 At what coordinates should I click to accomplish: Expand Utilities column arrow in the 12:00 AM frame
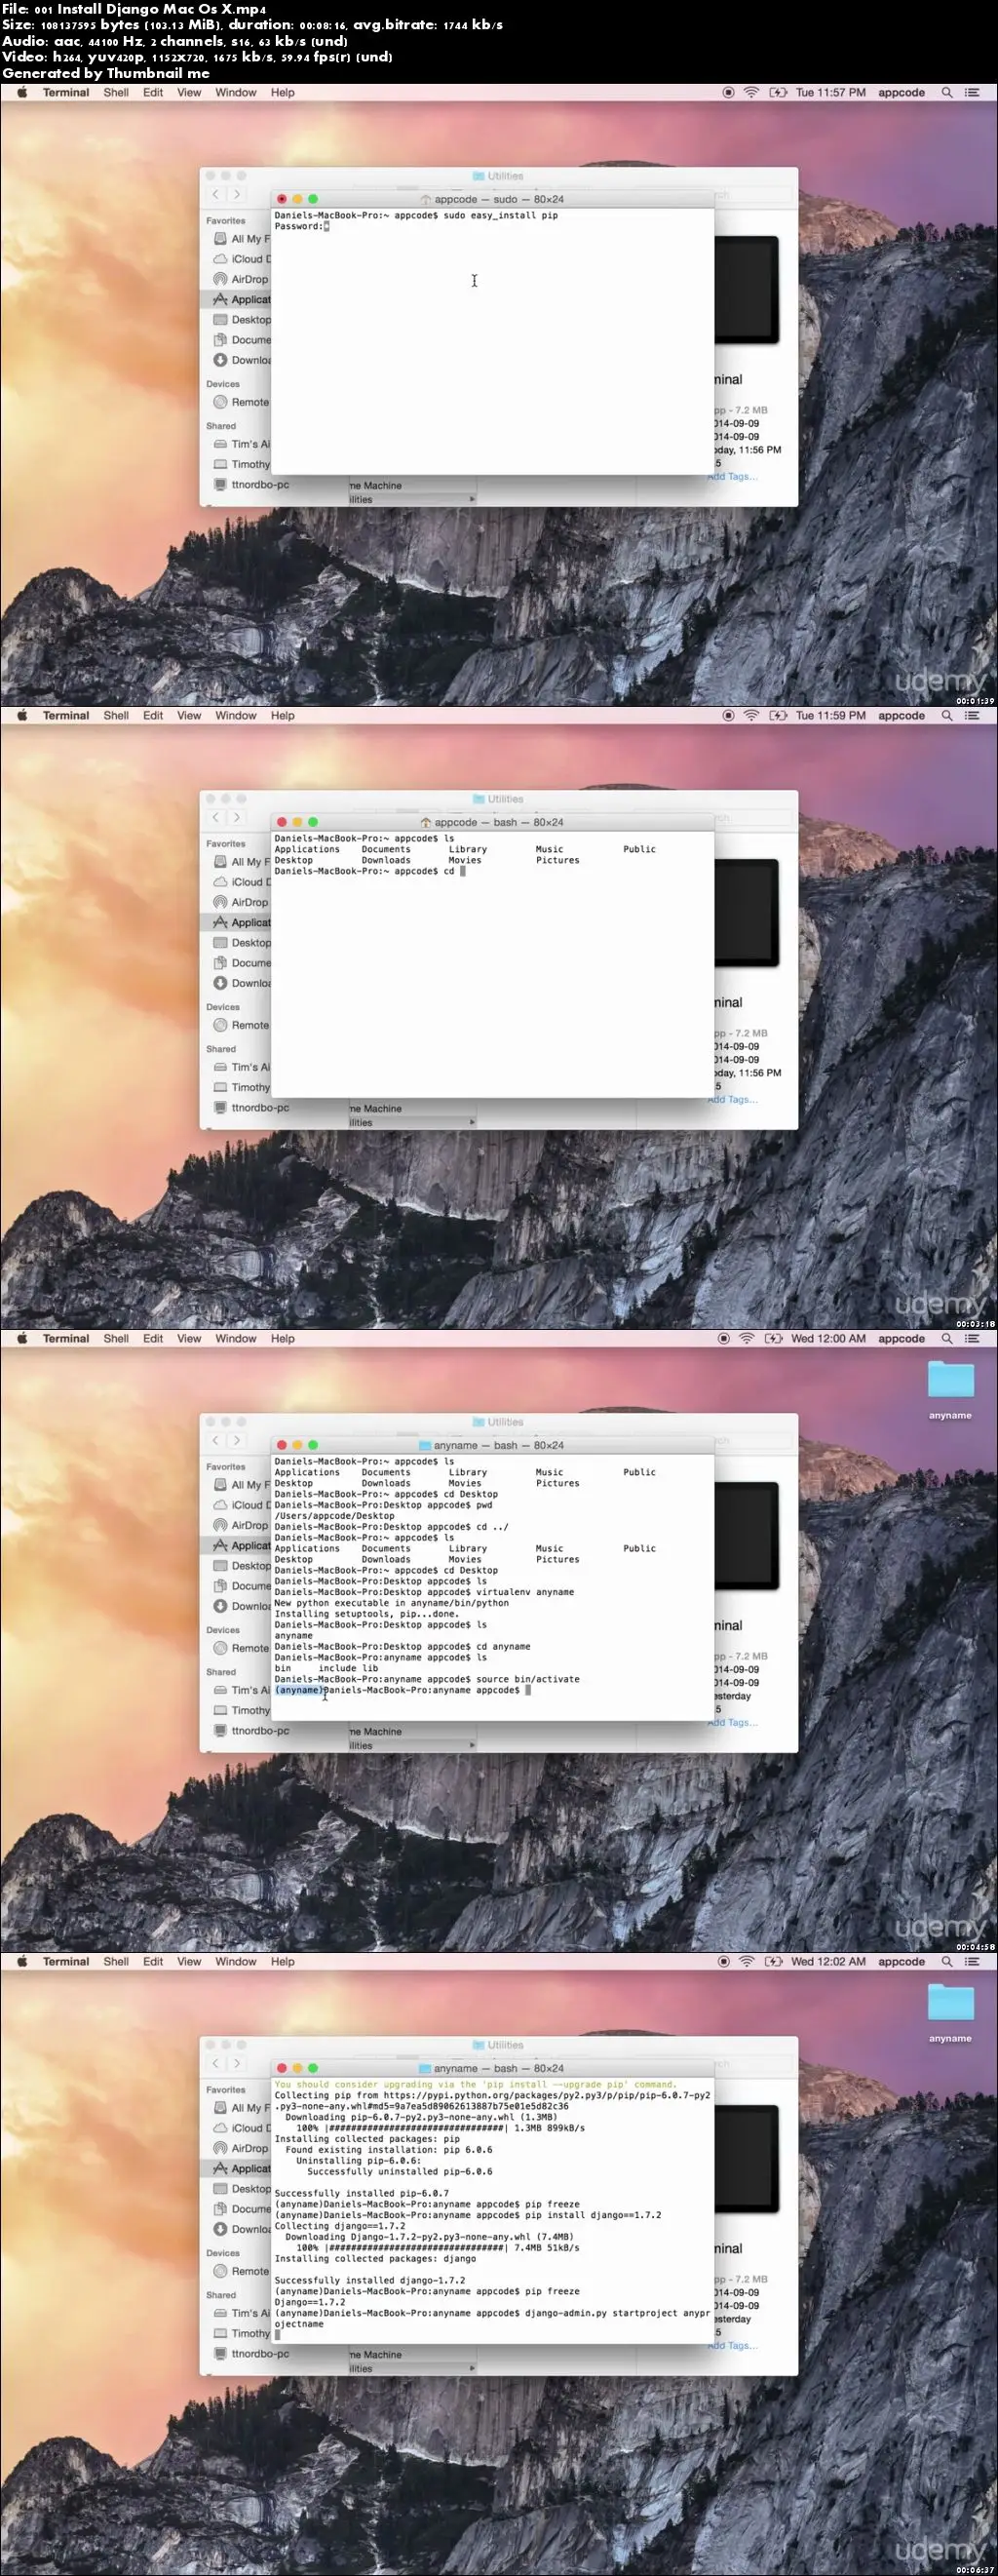(x=472, y=1745)
